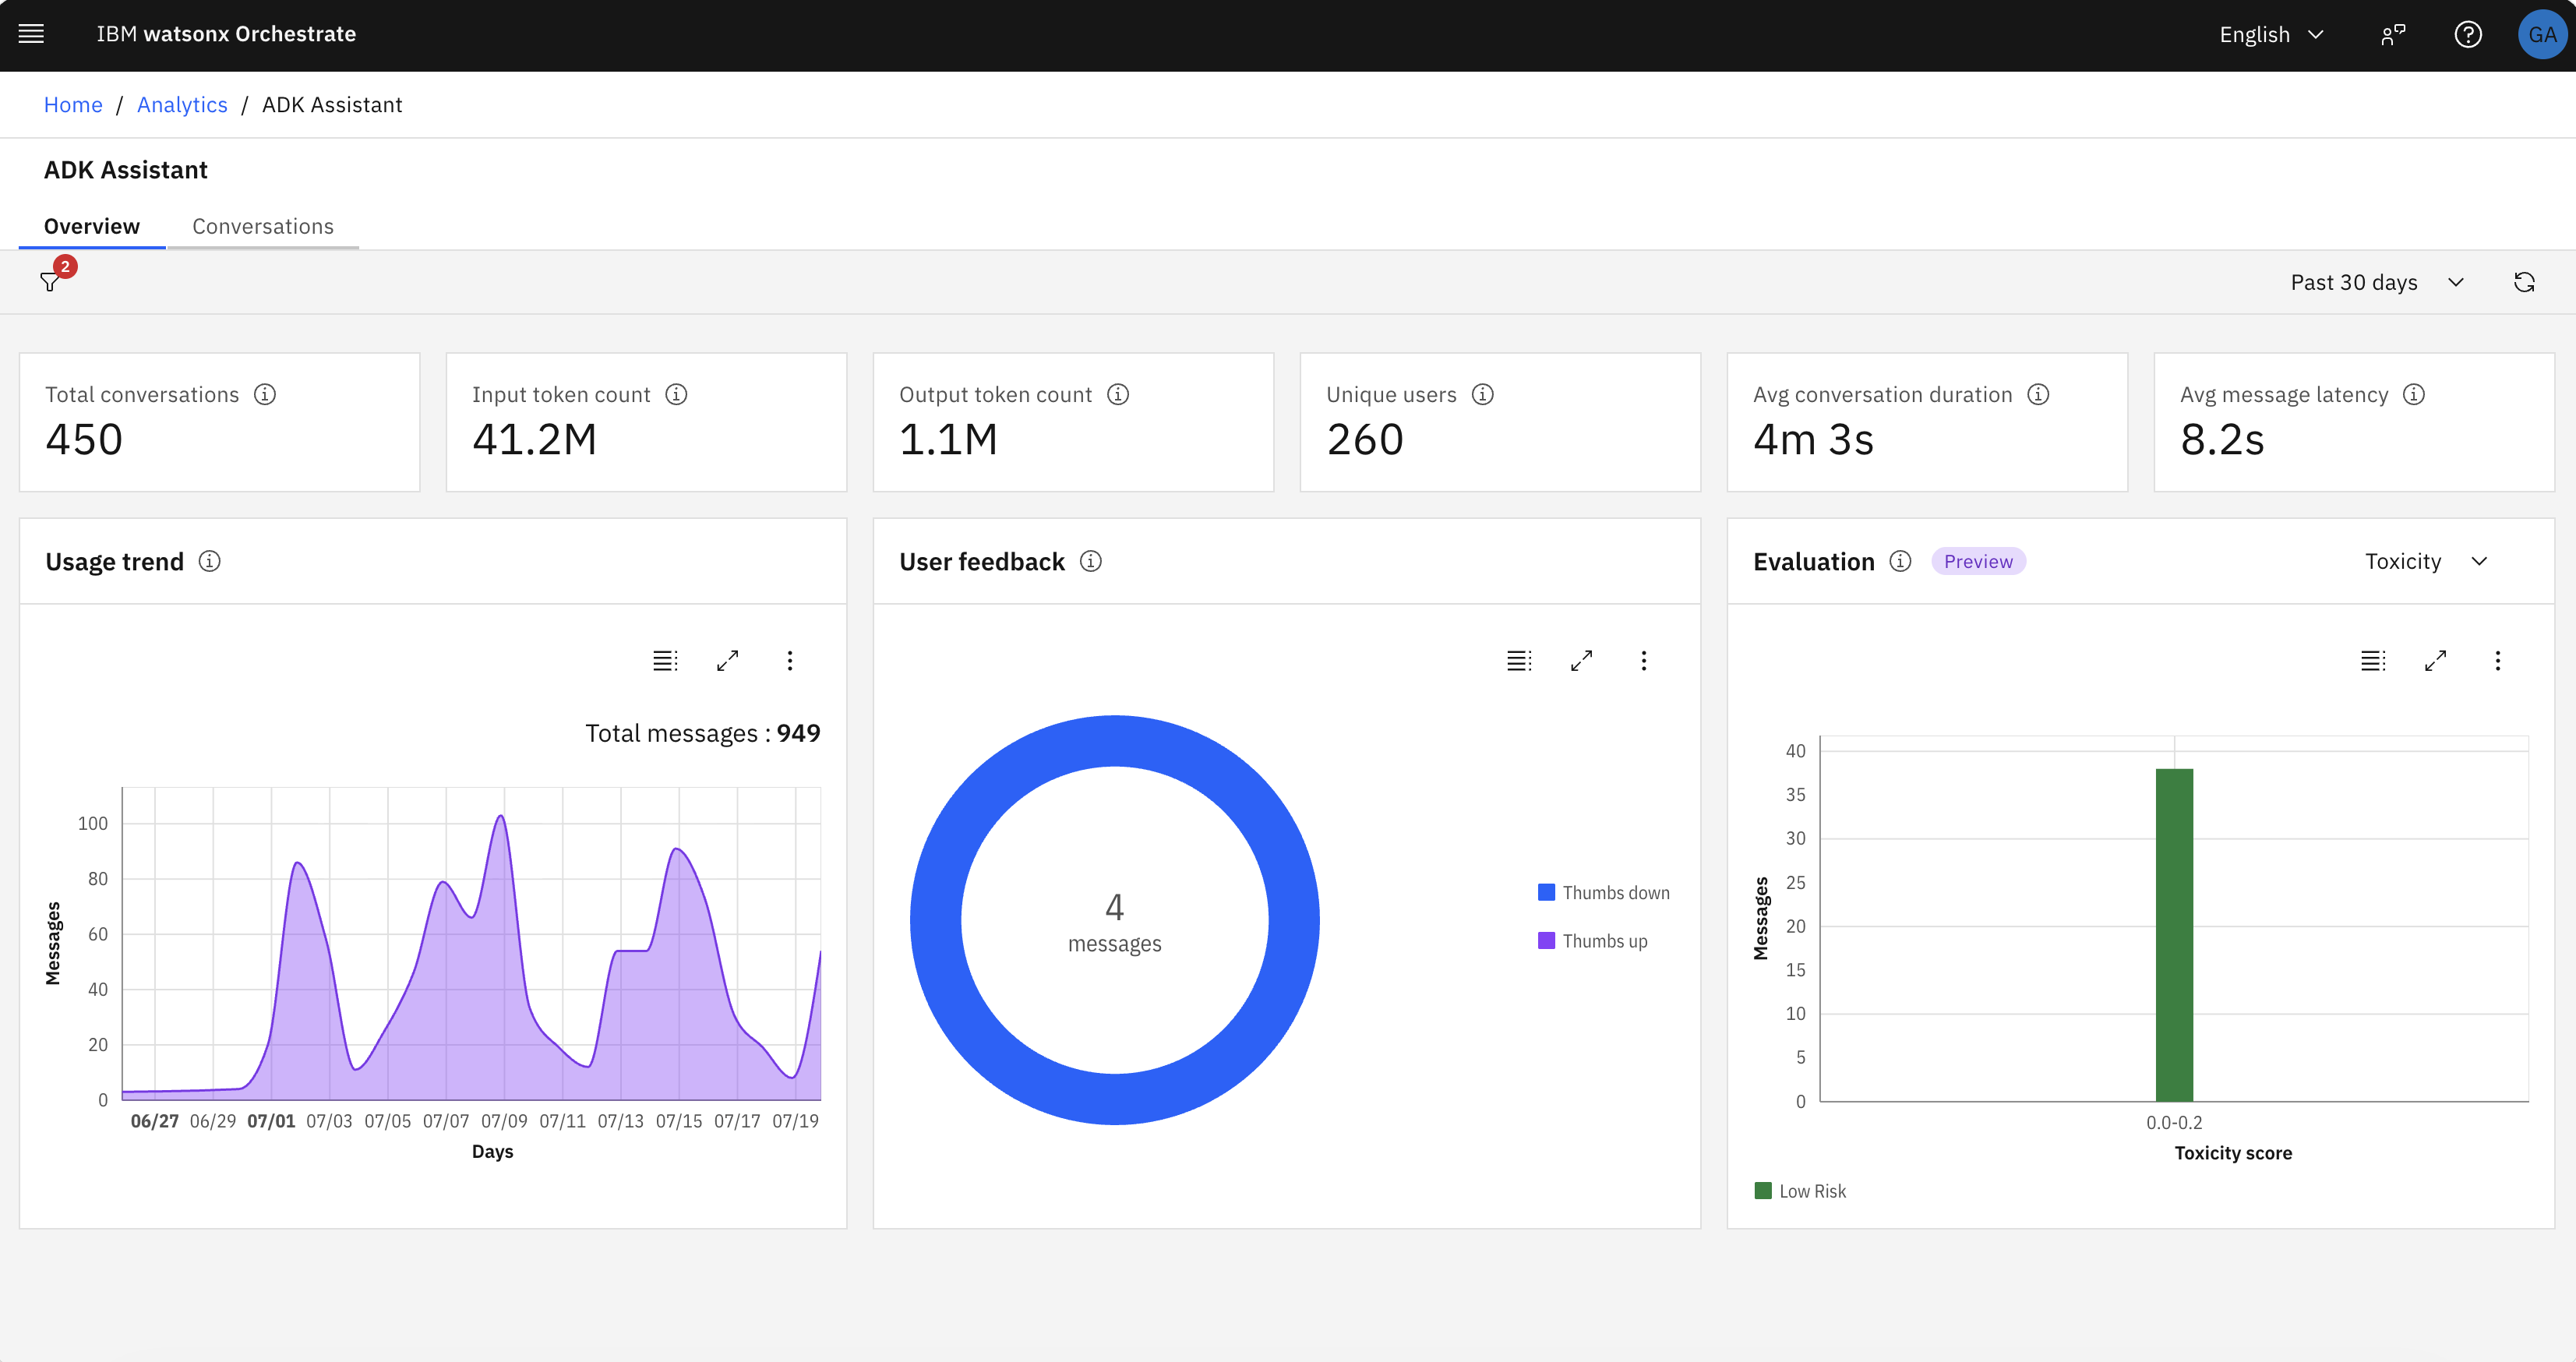The width and height of the screenshot is (2576, 1362).
Task: Open the hamburger navigation menu
Action: (32, 34)
